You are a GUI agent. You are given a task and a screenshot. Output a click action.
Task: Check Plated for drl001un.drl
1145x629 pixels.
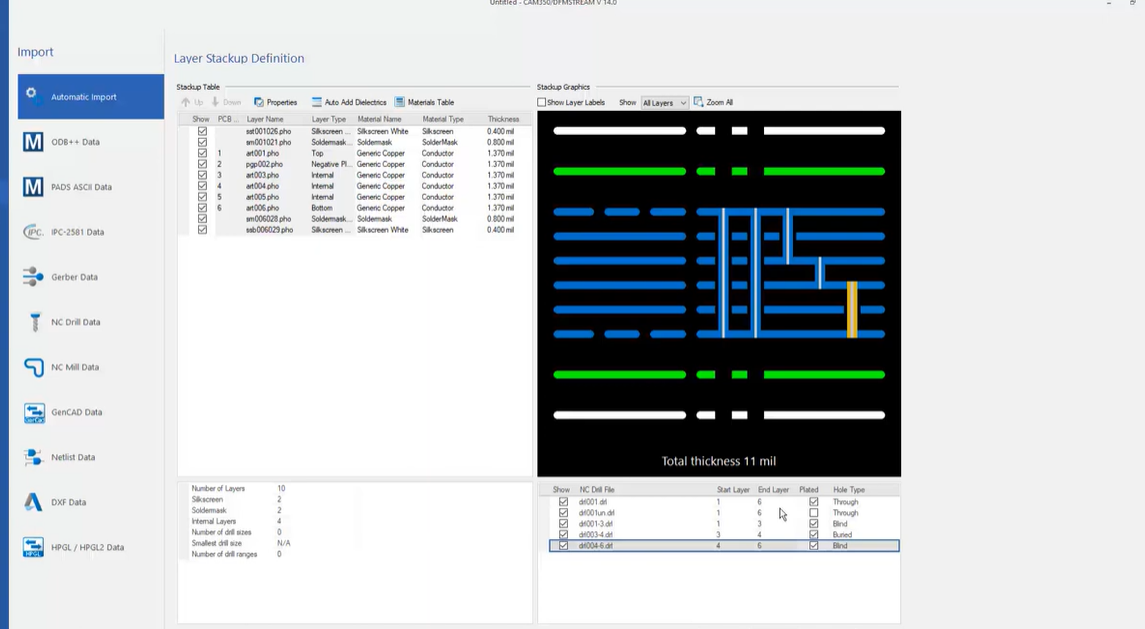point(813,513)
